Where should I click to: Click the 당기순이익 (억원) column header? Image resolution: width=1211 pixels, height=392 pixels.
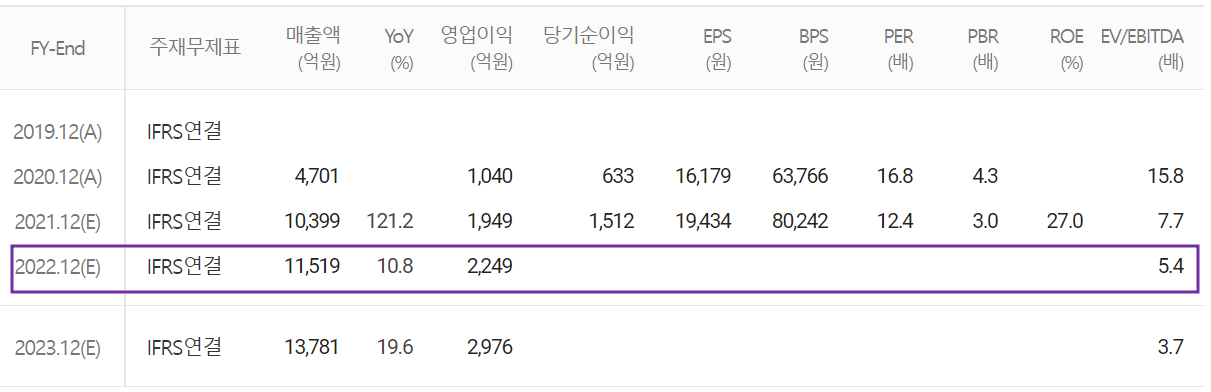coord(589,49)
